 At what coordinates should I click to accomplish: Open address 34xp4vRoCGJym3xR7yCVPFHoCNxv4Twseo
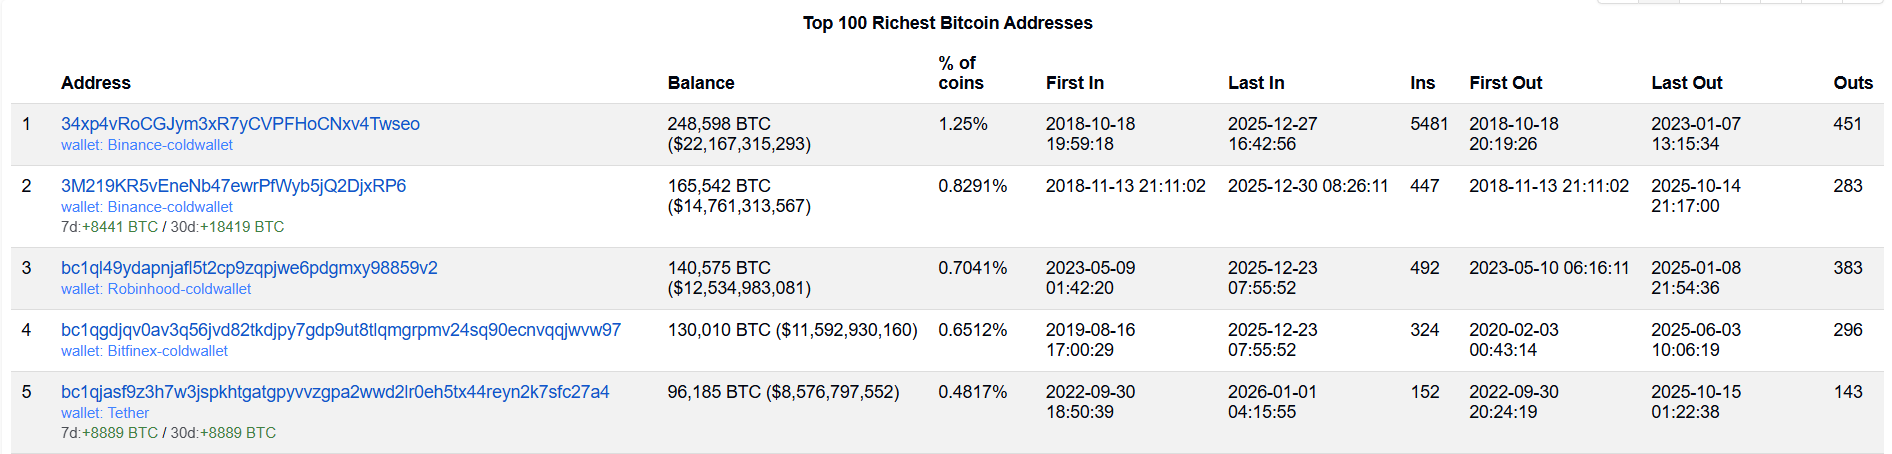point(240,124)
